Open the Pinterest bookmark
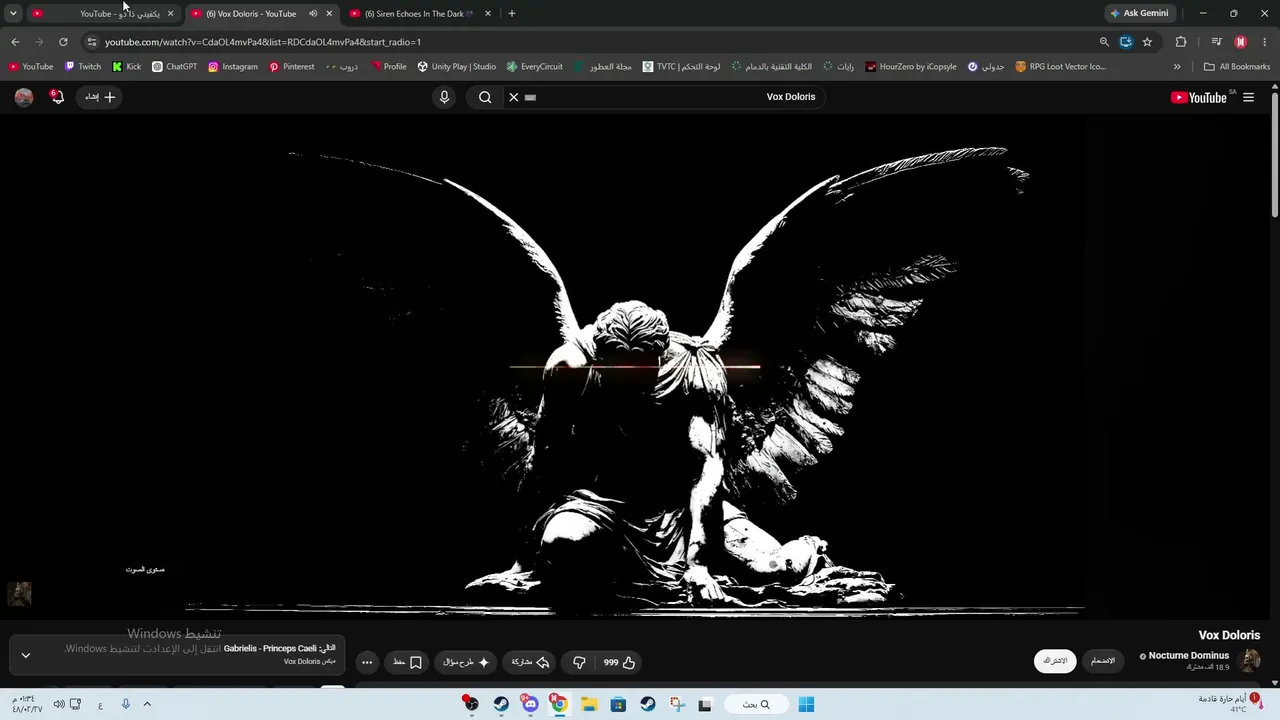This screenshot has height=720, width=1280. pyautogui.click(x=292, y=67)
